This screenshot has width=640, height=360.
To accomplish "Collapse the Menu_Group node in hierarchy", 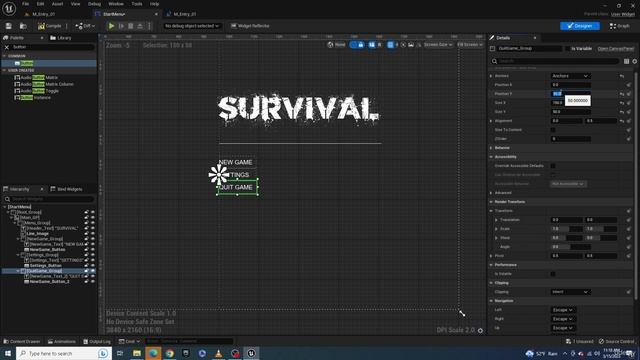I will [x=15, y=223].
